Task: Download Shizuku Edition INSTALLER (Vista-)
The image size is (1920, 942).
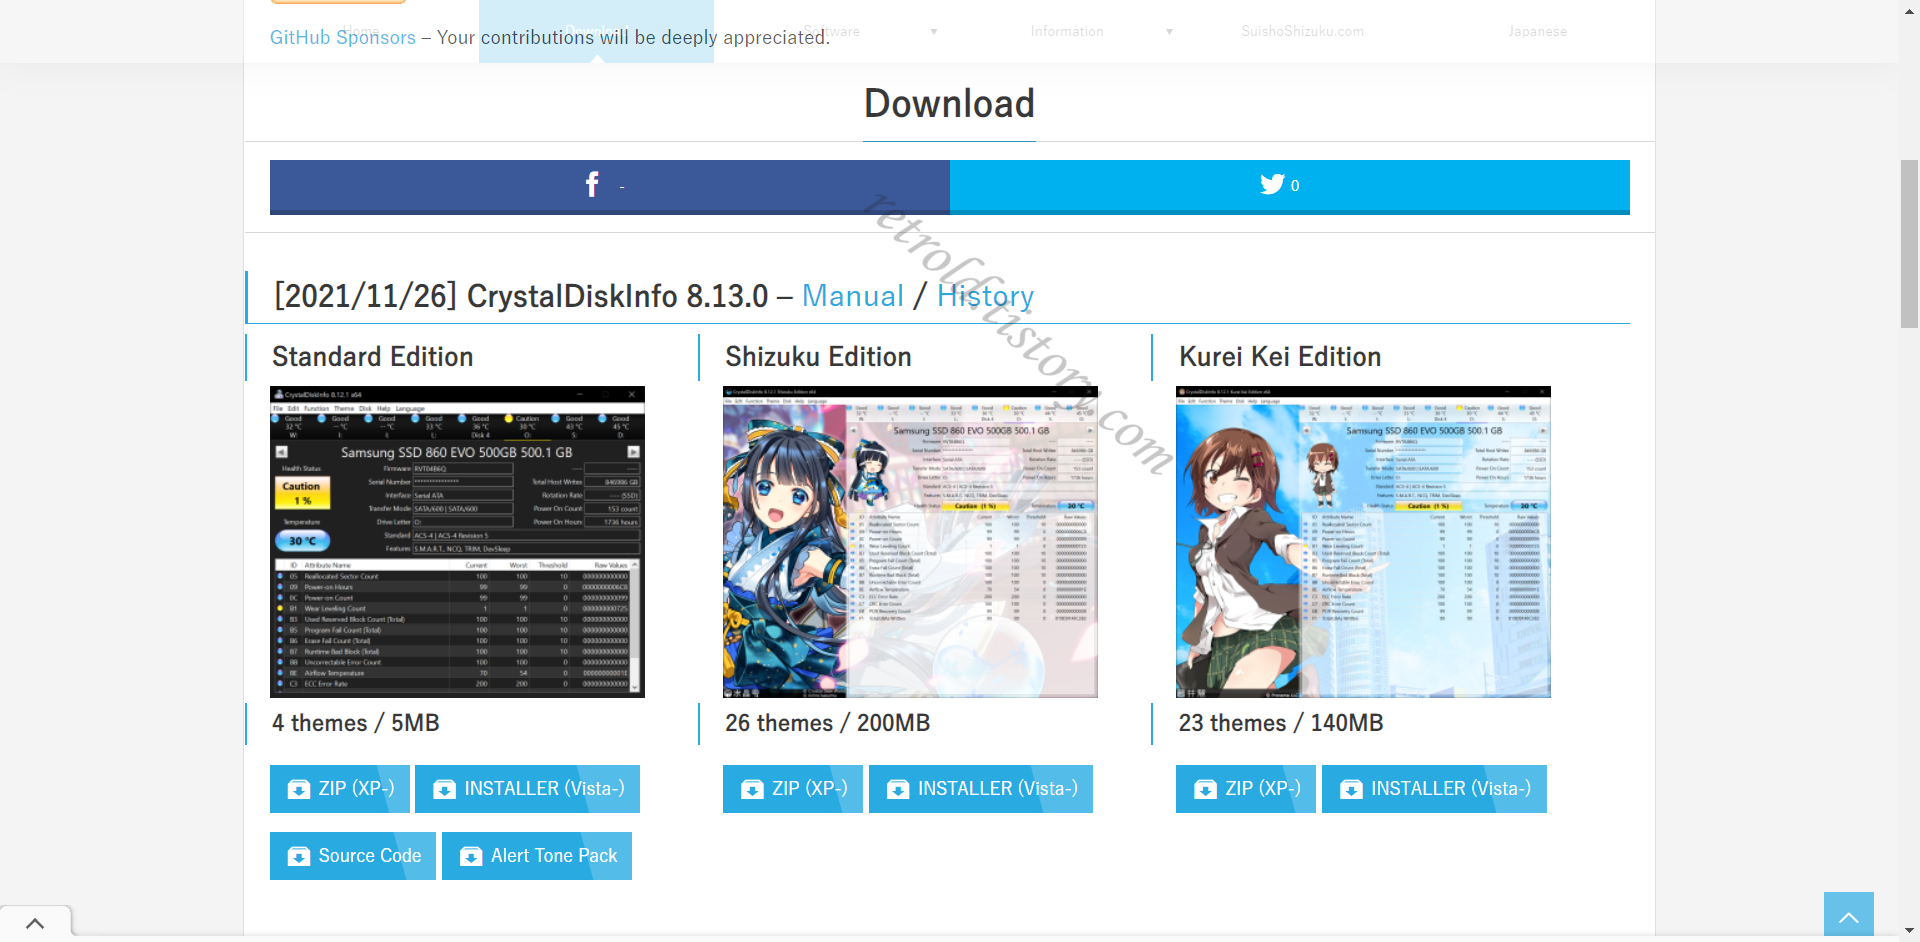Action: [x=981, y=789]
